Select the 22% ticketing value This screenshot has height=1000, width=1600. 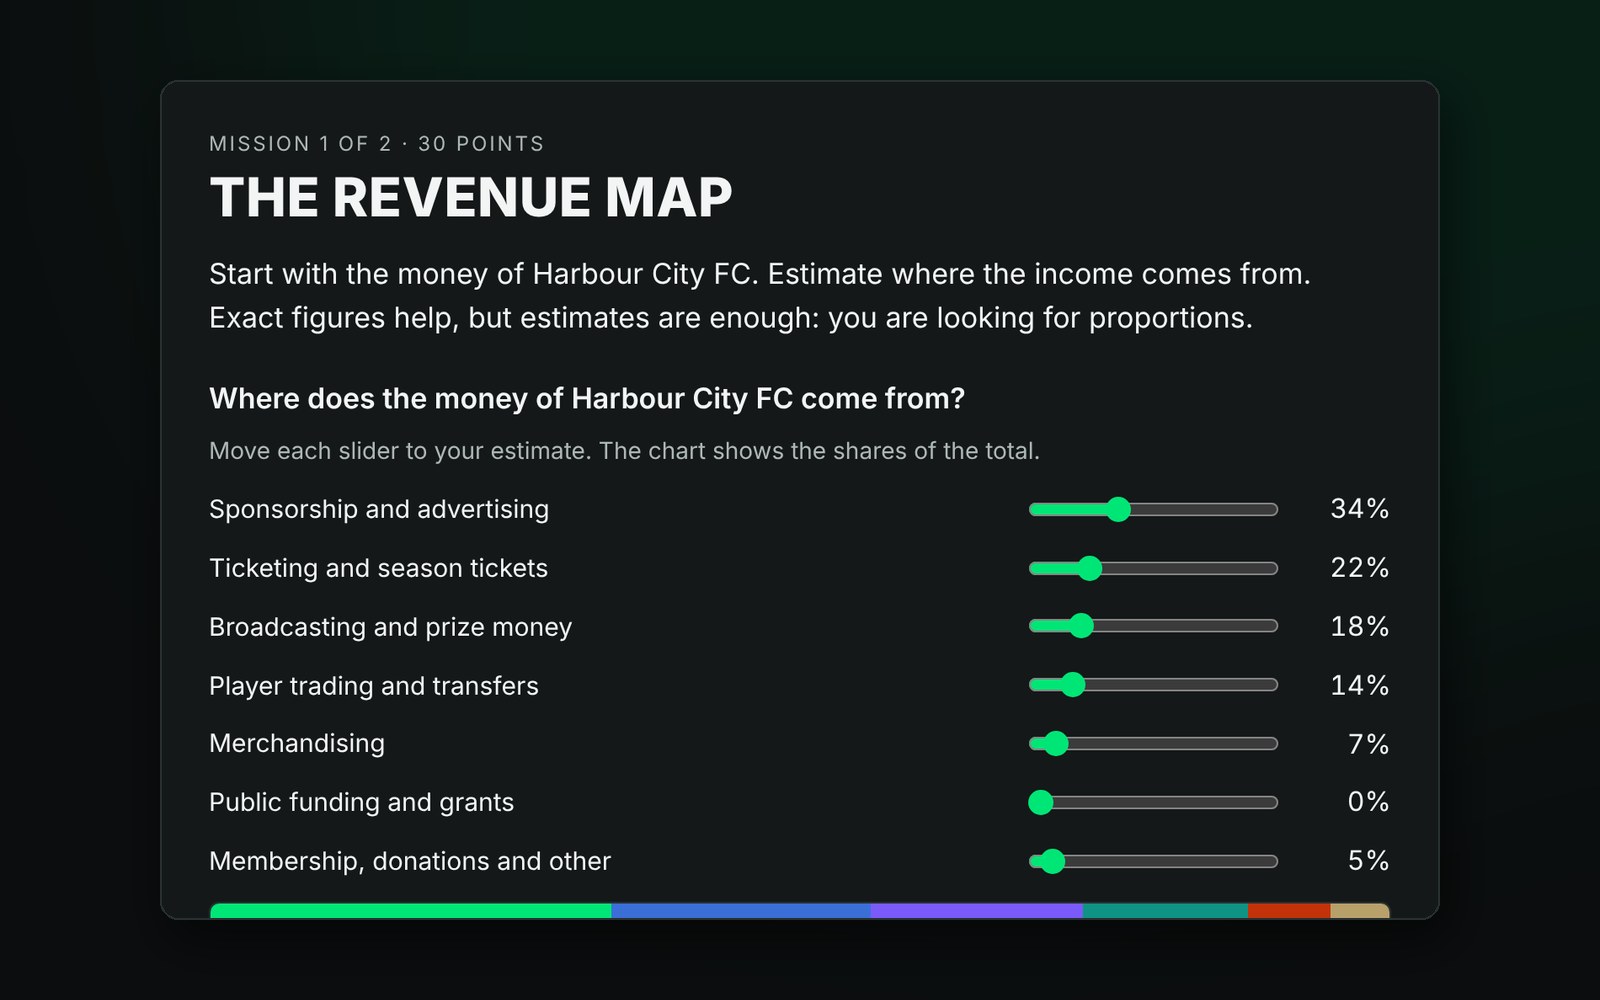tap(1359, 568)
